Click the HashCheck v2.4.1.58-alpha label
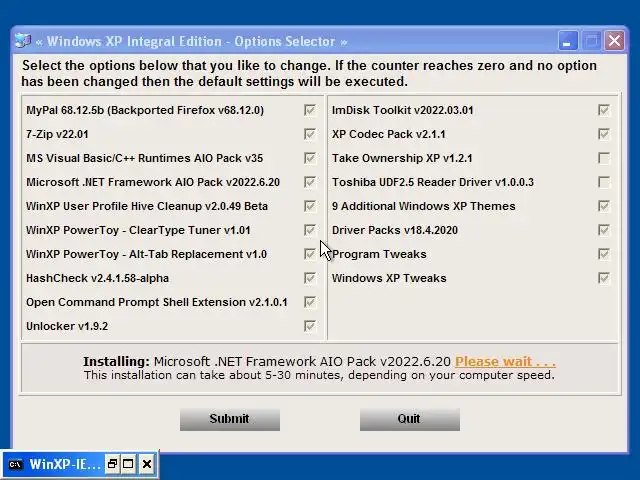This screenshot has height=480, width=640. (x=97, y=278)
